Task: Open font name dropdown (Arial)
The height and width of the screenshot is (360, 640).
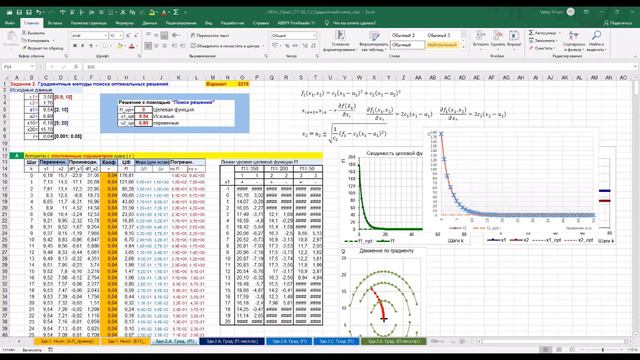Action: tap(106, 36)
